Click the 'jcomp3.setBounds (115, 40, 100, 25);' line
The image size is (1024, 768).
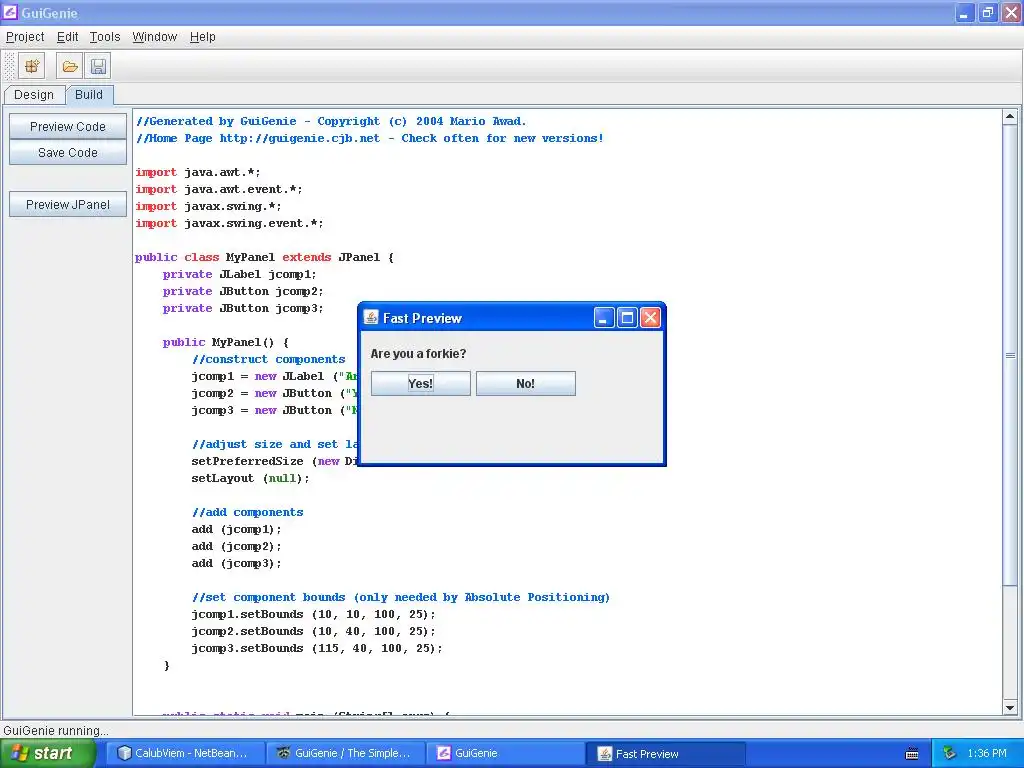(x=317, y=648)
